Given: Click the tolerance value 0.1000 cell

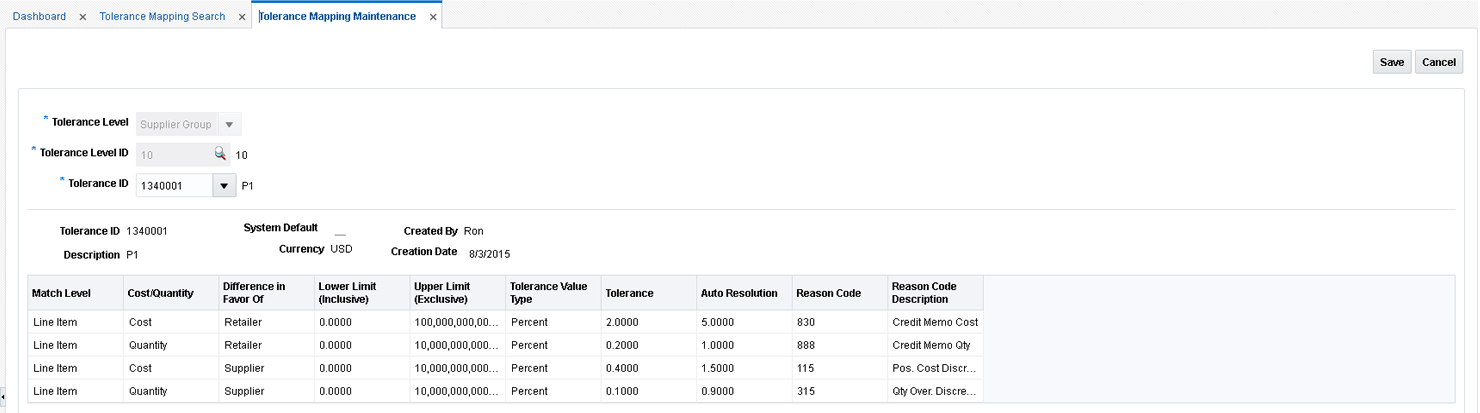Looking at the screenshot, I should [x=648, y=391].
